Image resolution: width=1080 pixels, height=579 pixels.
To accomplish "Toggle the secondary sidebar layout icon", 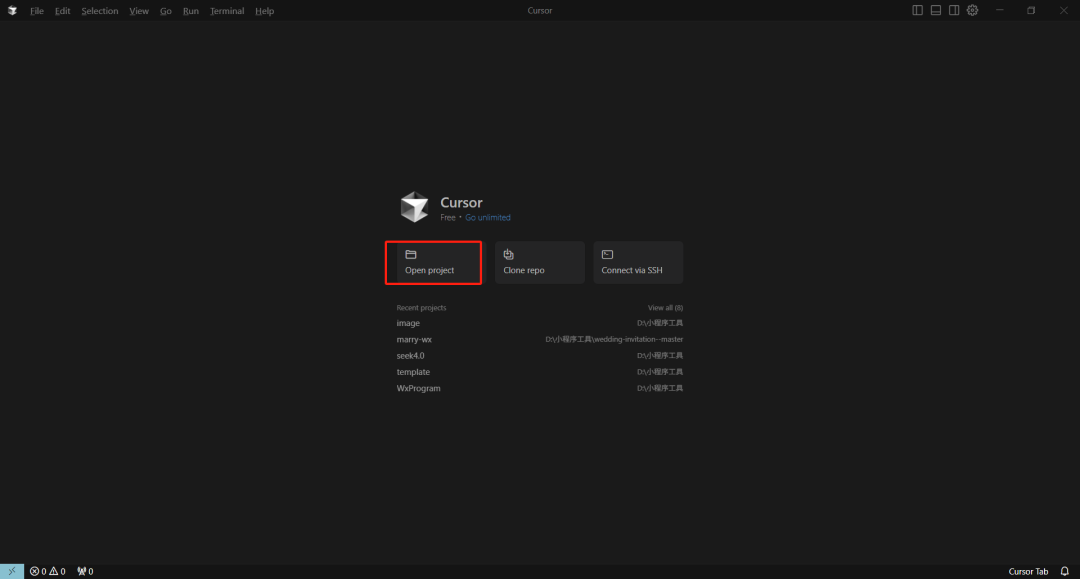I will coord(954,10).
